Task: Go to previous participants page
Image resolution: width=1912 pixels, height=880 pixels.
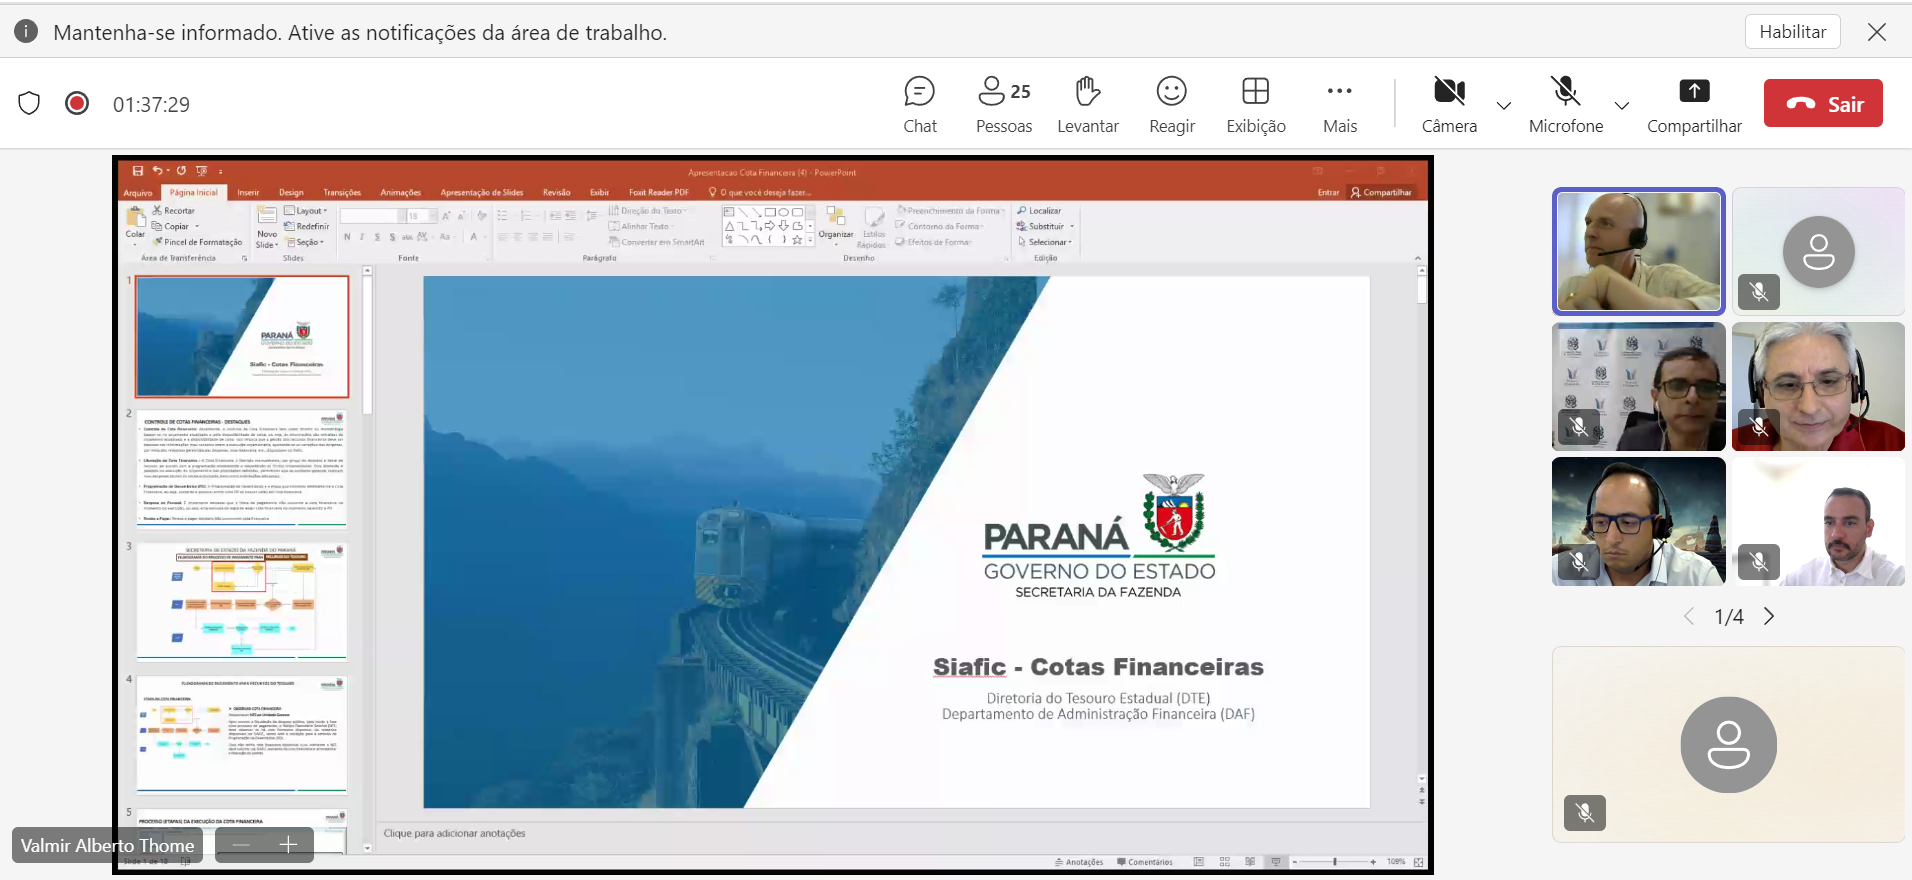Action: coord(1689,616)
